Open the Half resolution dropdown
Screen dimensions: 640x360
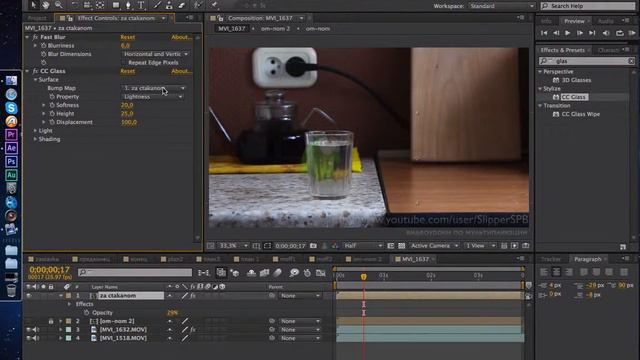pyautogui.click(x=362, y=246)
